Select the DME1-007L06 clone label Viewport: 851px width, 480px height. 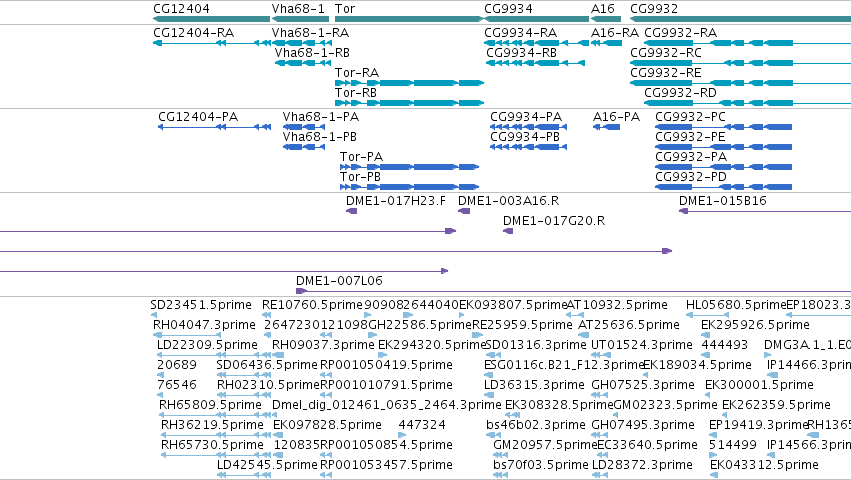click(339, 281)
